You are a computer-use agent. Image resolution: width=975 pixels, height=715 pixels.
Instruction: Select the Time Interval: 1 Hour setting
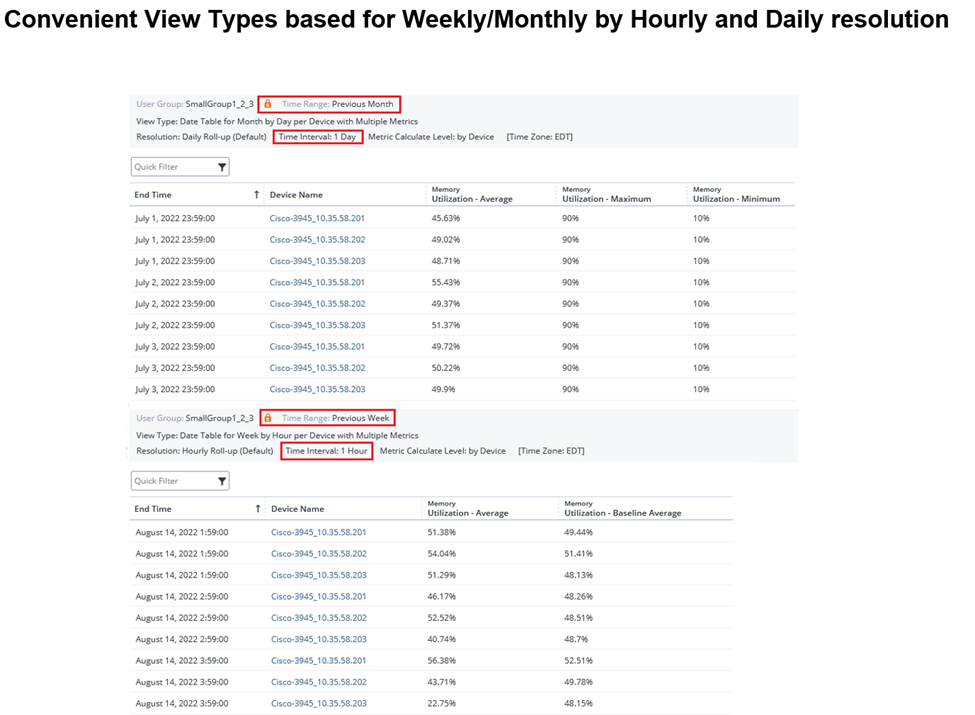click(328, 451)
